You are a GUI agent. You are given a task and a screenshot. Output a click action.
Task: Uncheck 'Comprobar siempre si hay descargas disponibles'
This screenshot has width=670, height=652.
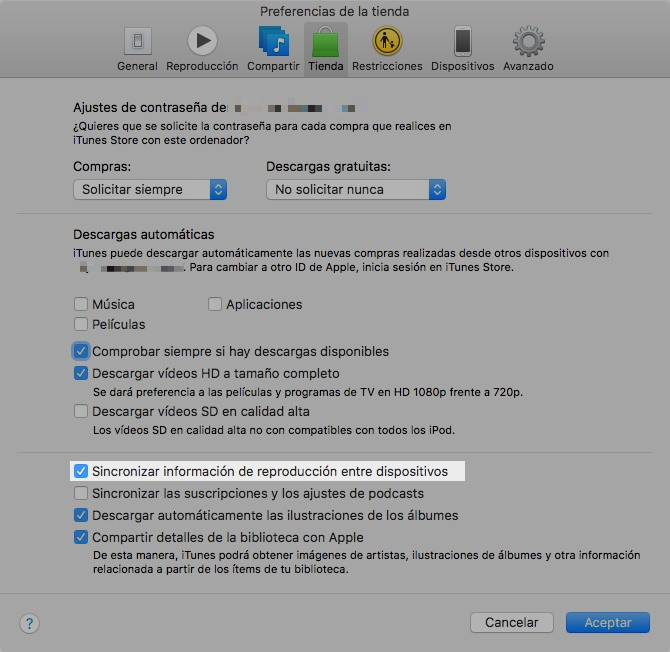pyautogui.click(x=81, y=351)
